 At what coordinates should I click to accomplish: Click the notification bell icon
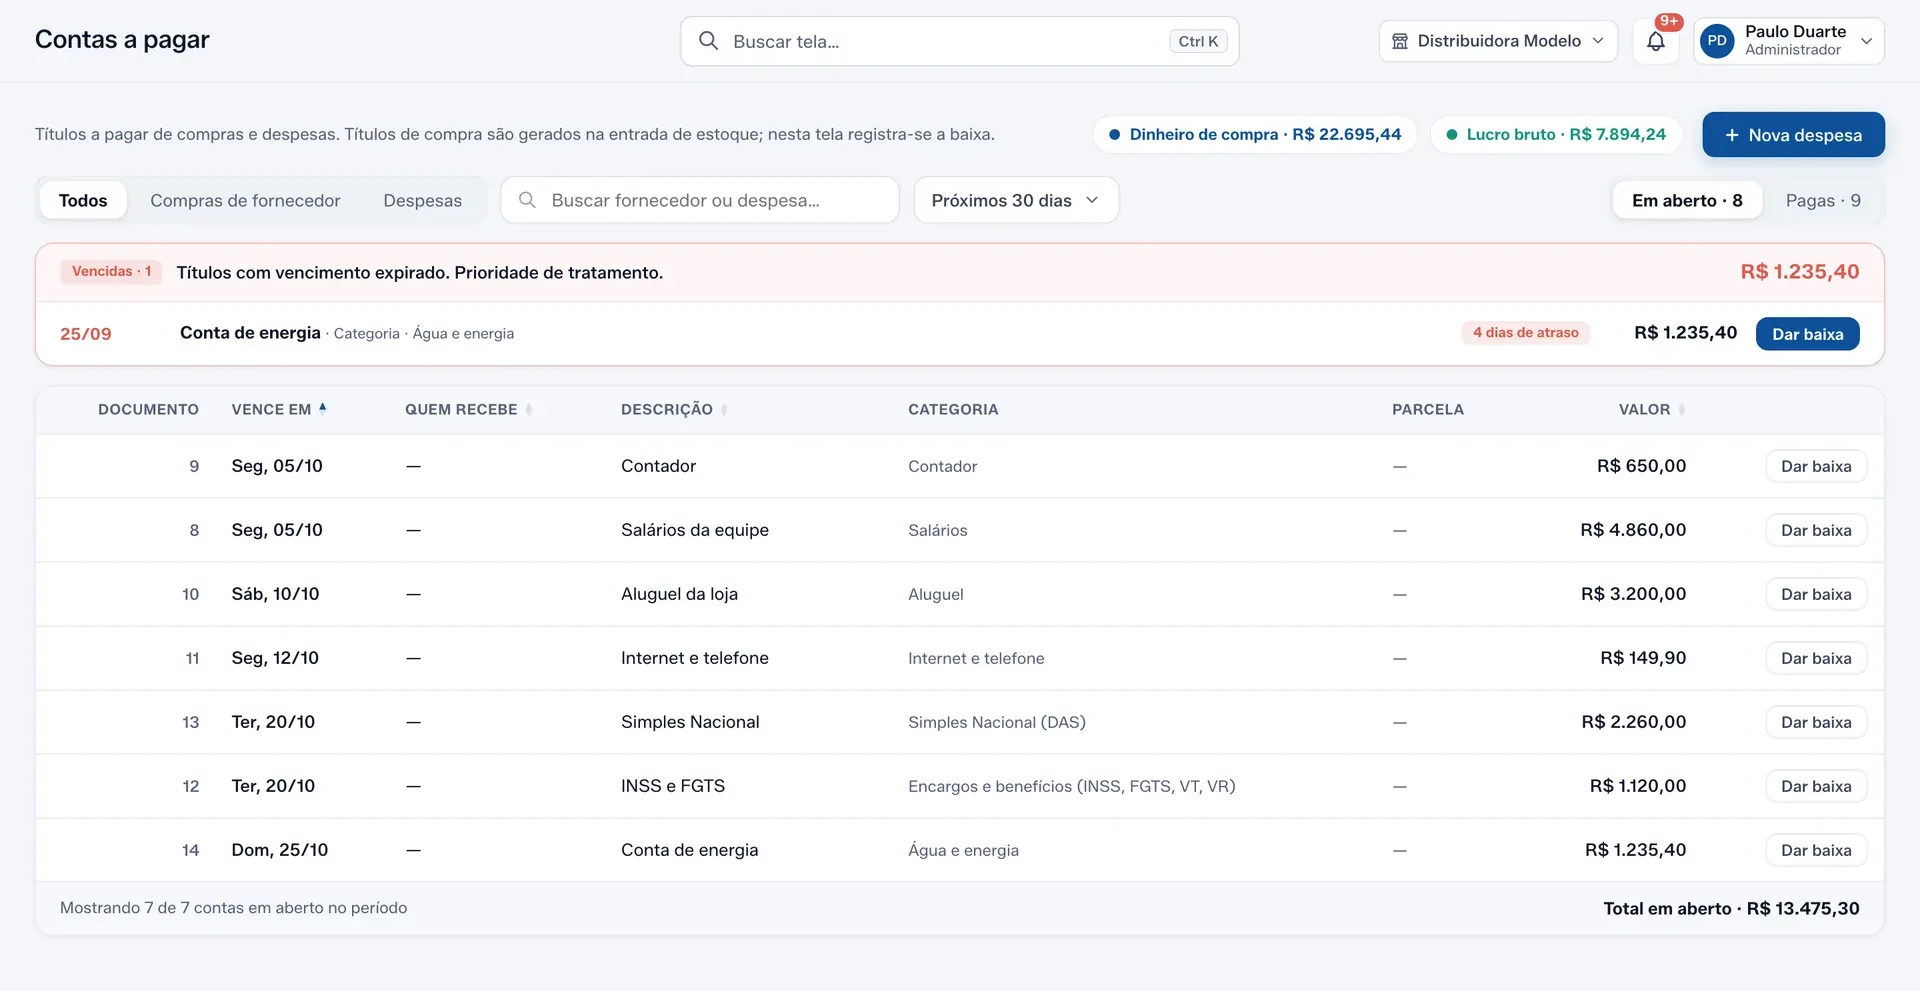pos(1656,41)
